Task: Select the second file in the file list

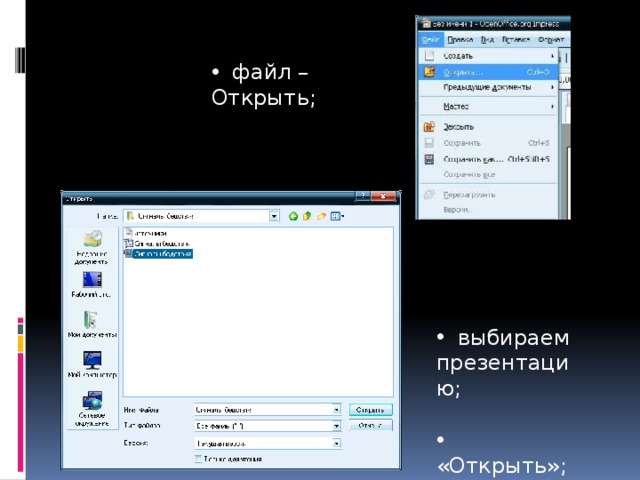Action: tap(157, 244)
